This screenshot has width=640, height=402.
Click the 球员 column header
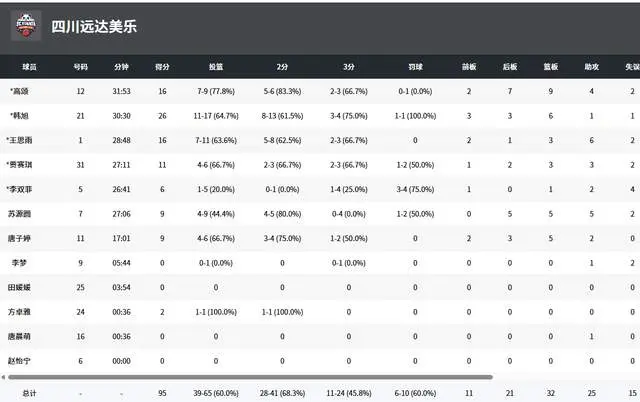[30, 66]
